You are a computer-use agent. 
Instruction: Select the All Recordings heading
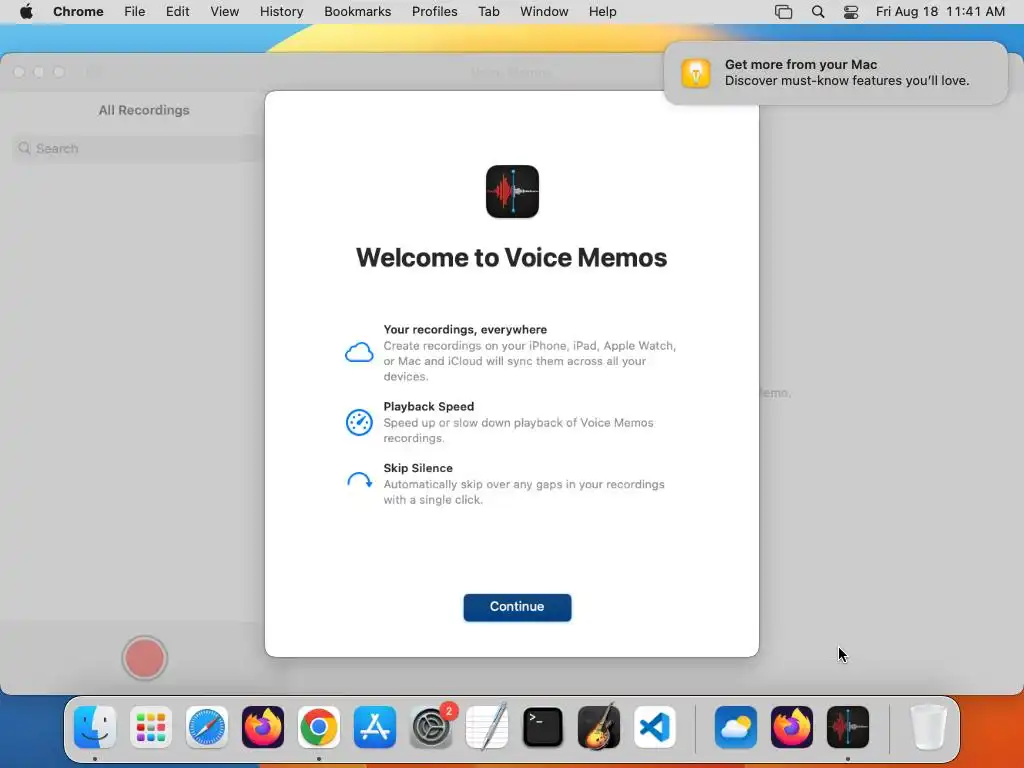click(144, 110)
